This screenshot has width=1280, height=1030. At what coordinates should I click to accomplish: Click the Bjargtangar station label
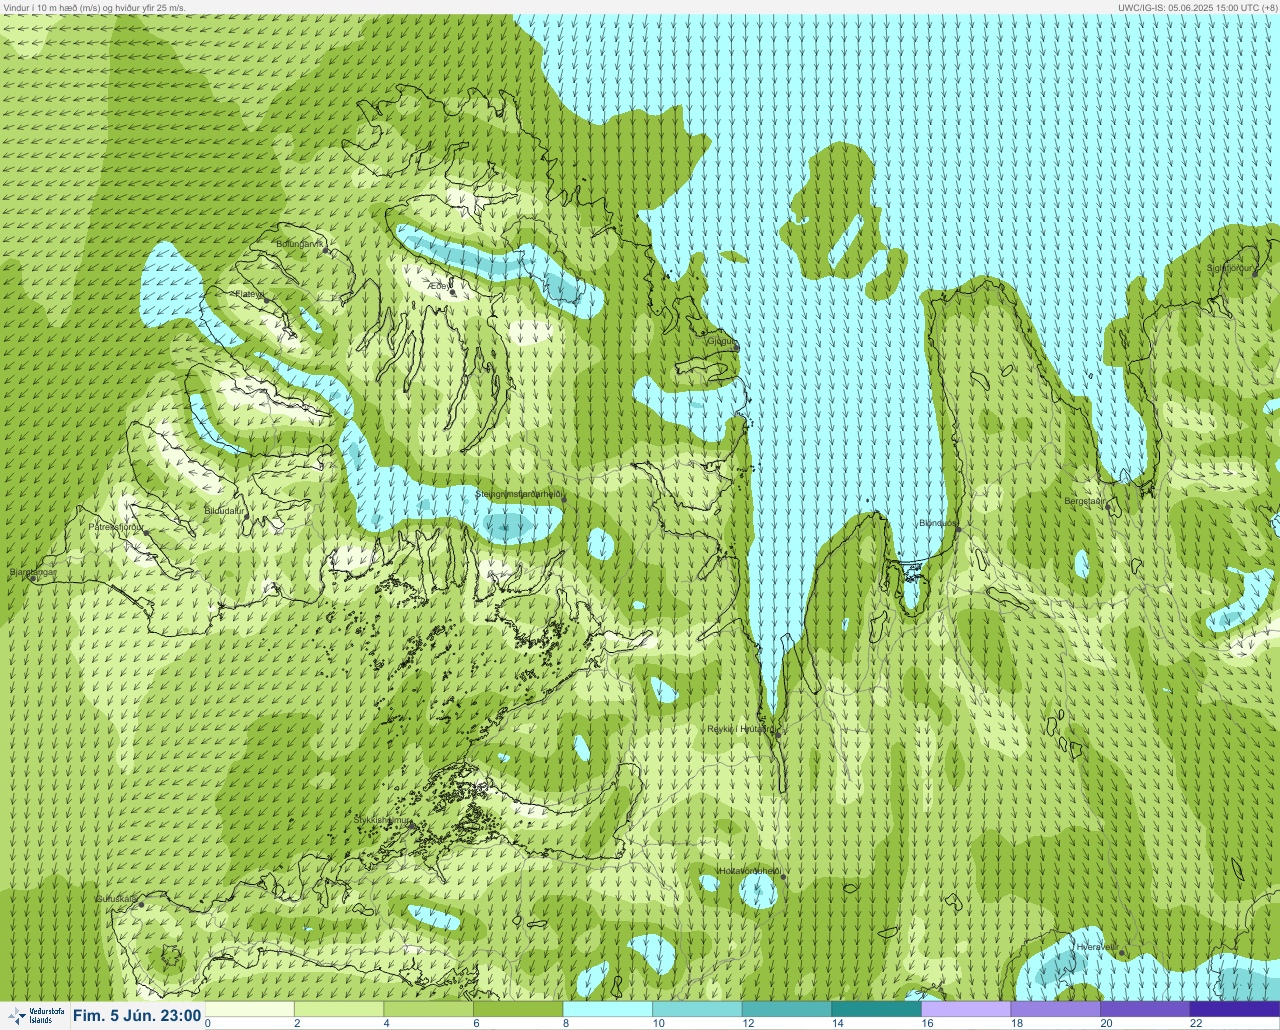32,573
